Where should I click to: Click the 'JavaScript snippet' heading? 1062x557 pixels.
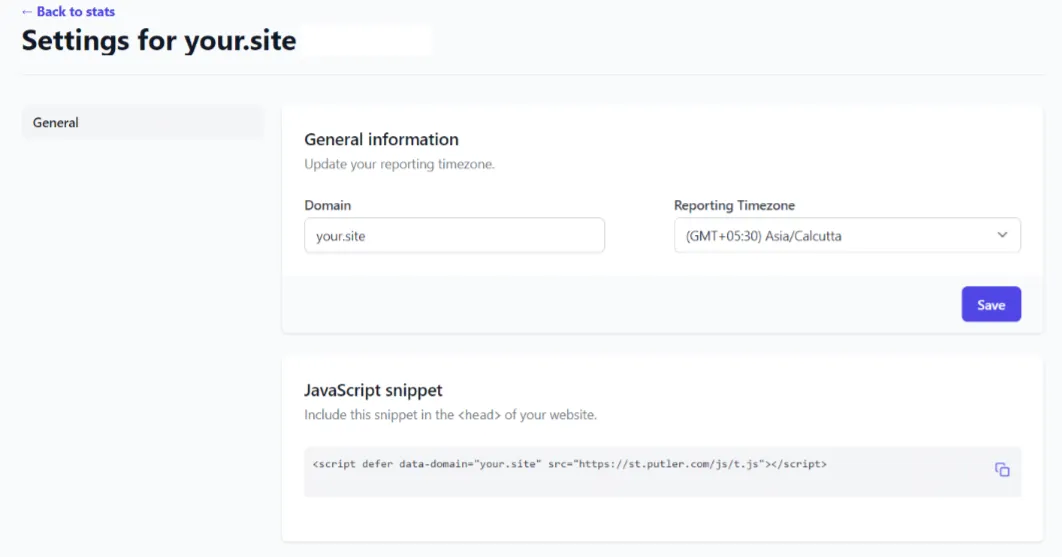[373, 390]
